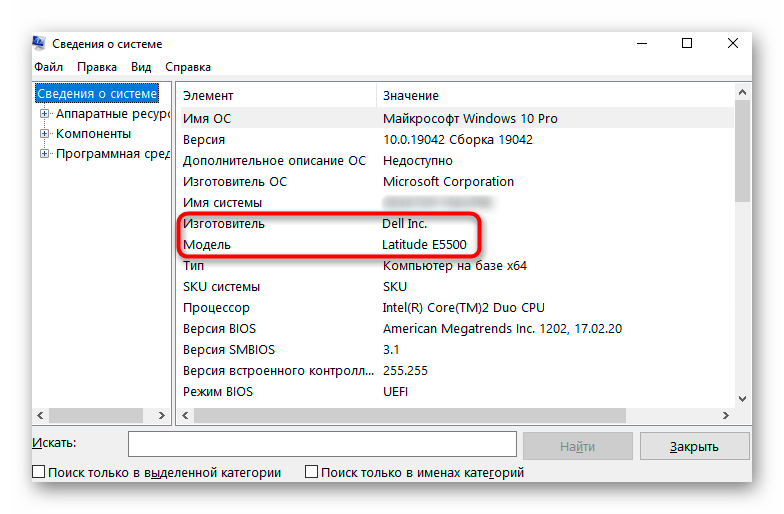Click the Найти button
Viewport: 784px width, 514px height.
pos(578,446)
